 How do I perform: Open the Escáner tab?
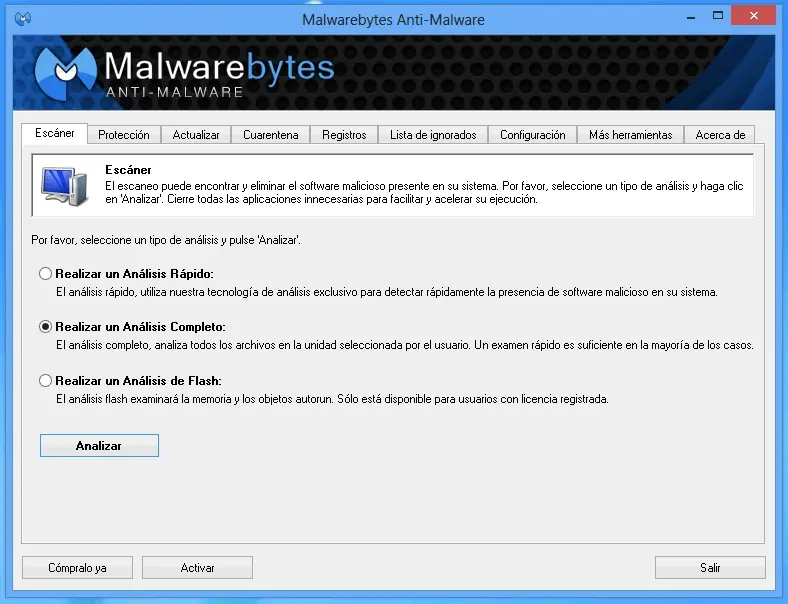[55, 133]
